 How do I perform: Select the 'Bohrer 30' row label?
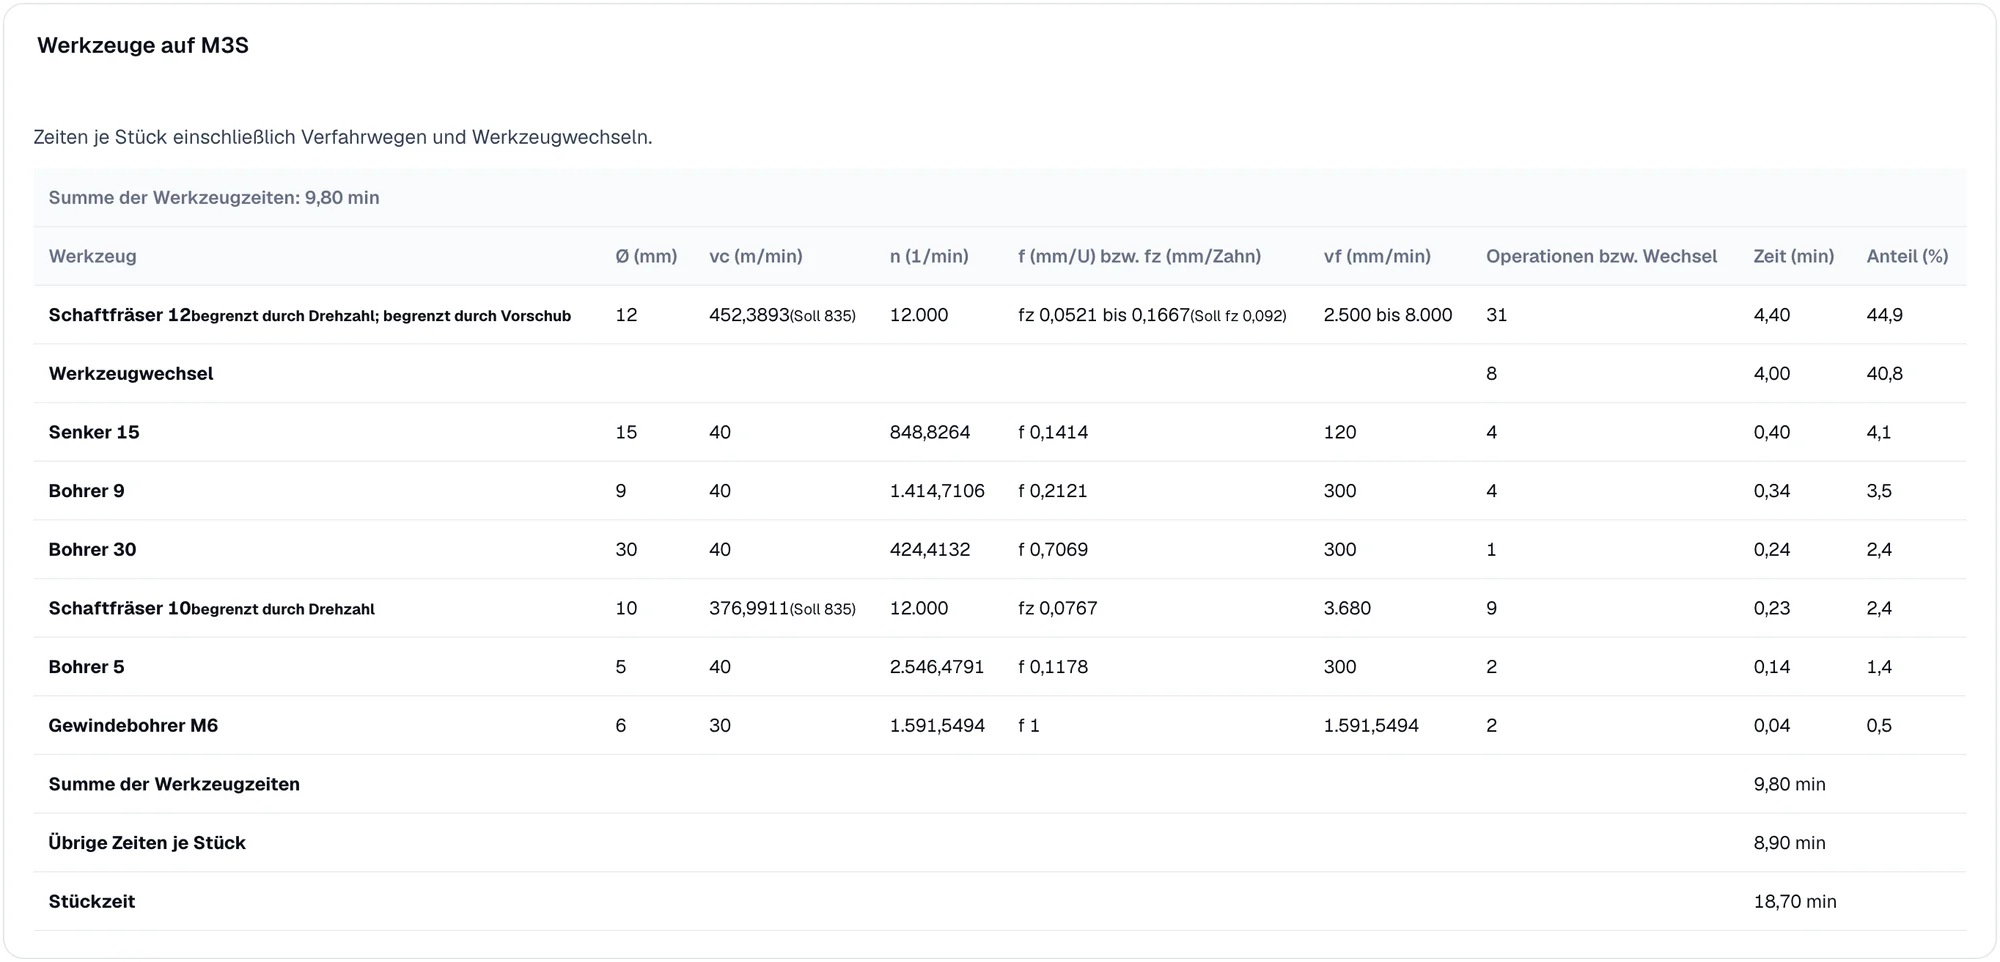point(92,550)
